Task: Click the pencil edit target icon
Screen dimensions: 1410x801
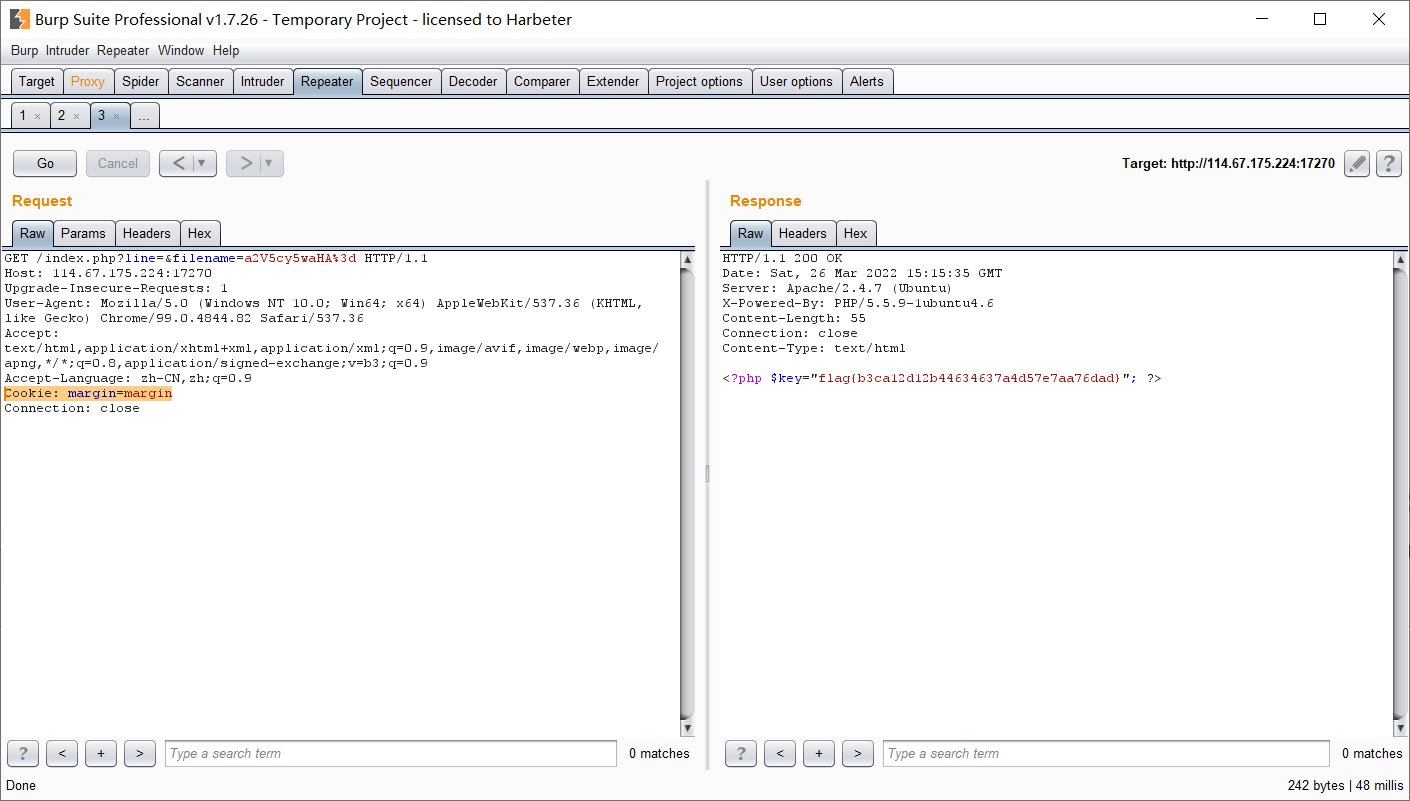Action: pyautogui.click(x=1356, y=164)
